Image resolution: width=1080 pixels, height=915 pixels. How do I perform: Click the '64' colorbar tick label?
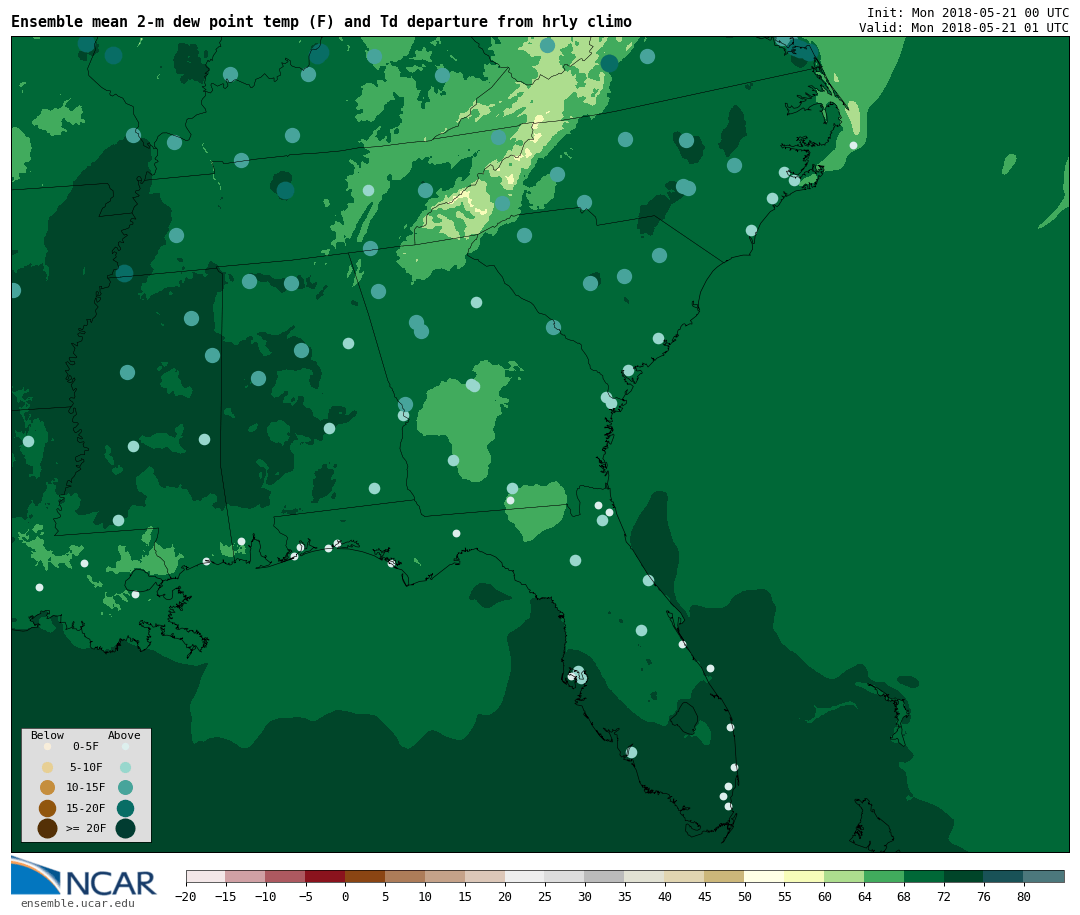864,896
